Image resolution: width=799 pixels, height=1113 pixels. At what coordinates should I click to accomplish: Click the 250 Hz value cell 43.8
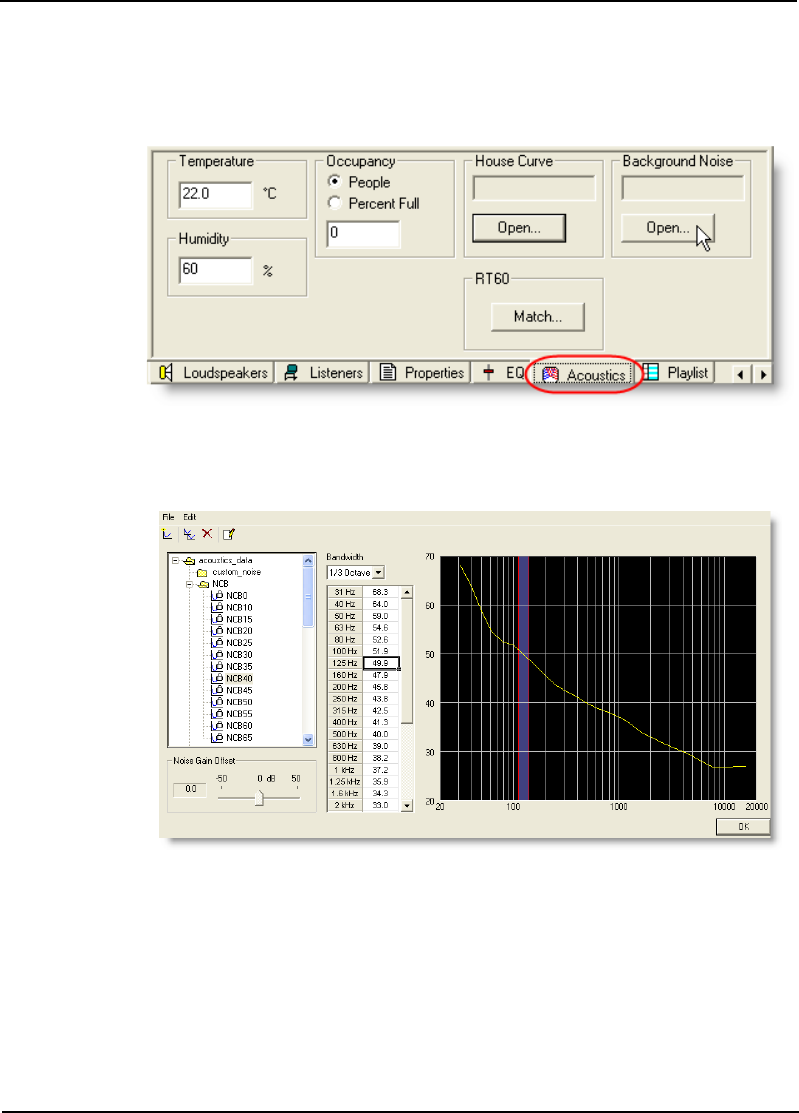pyautogui.click(x=381, y=698)
